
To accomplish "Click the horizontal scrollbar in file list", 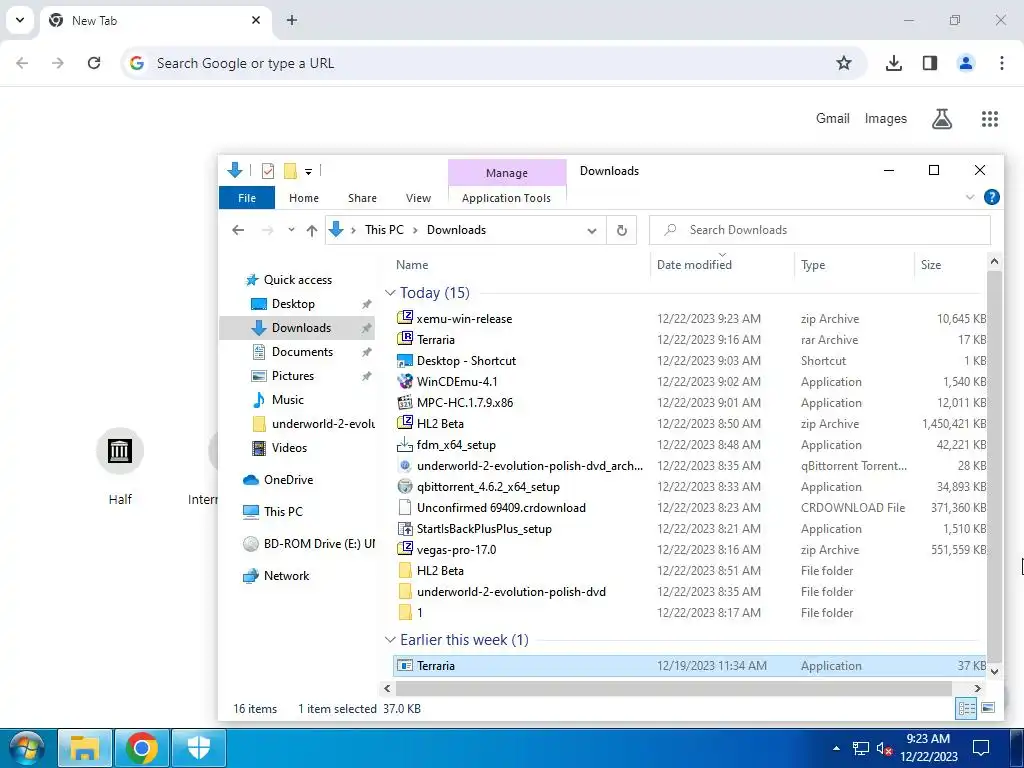I will 673,688.
